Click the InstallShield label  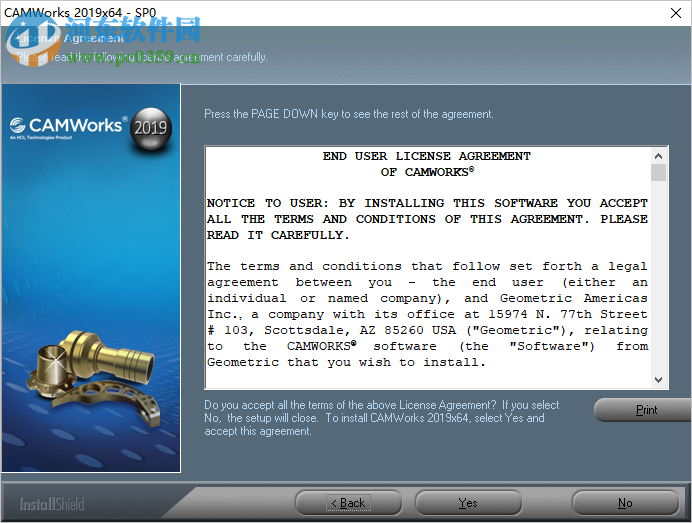[52, 504]
